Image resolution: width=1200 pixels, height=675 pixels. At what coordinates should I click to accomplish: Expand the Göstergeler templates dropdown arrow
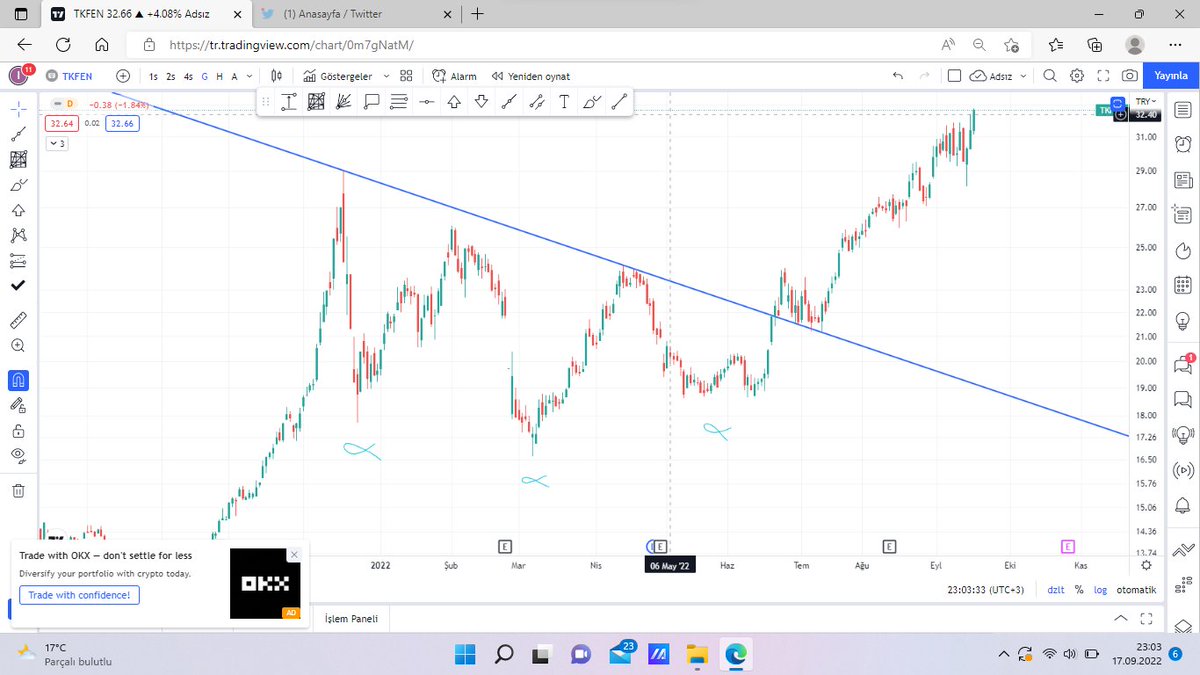(x=386, y=76)
